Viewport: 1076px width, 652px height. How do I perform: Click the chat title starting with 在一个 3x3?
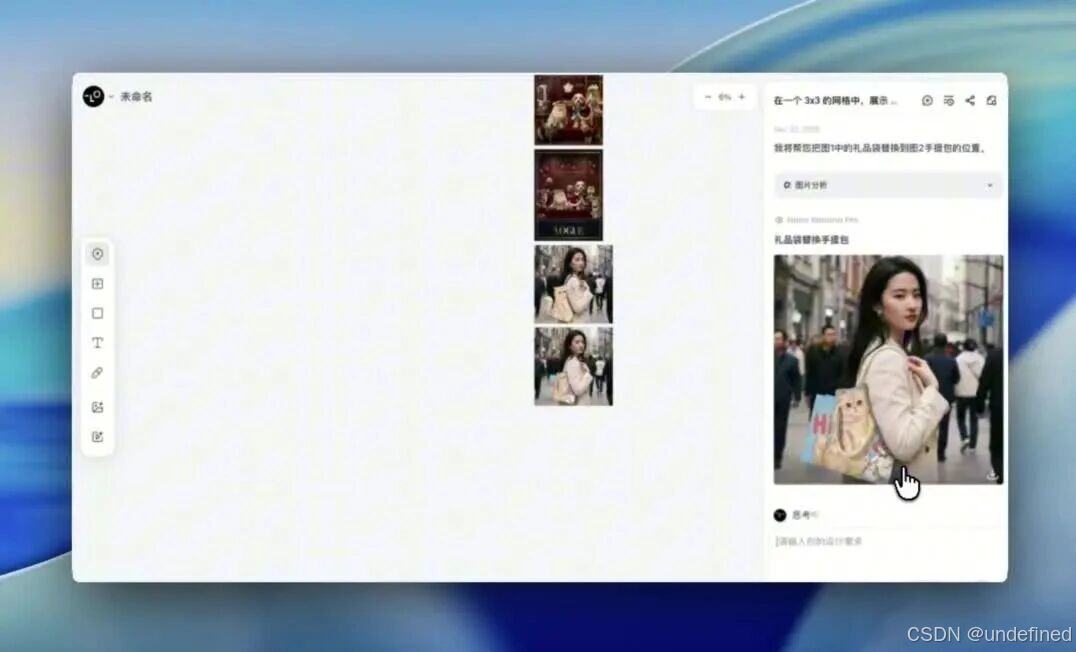835,100
